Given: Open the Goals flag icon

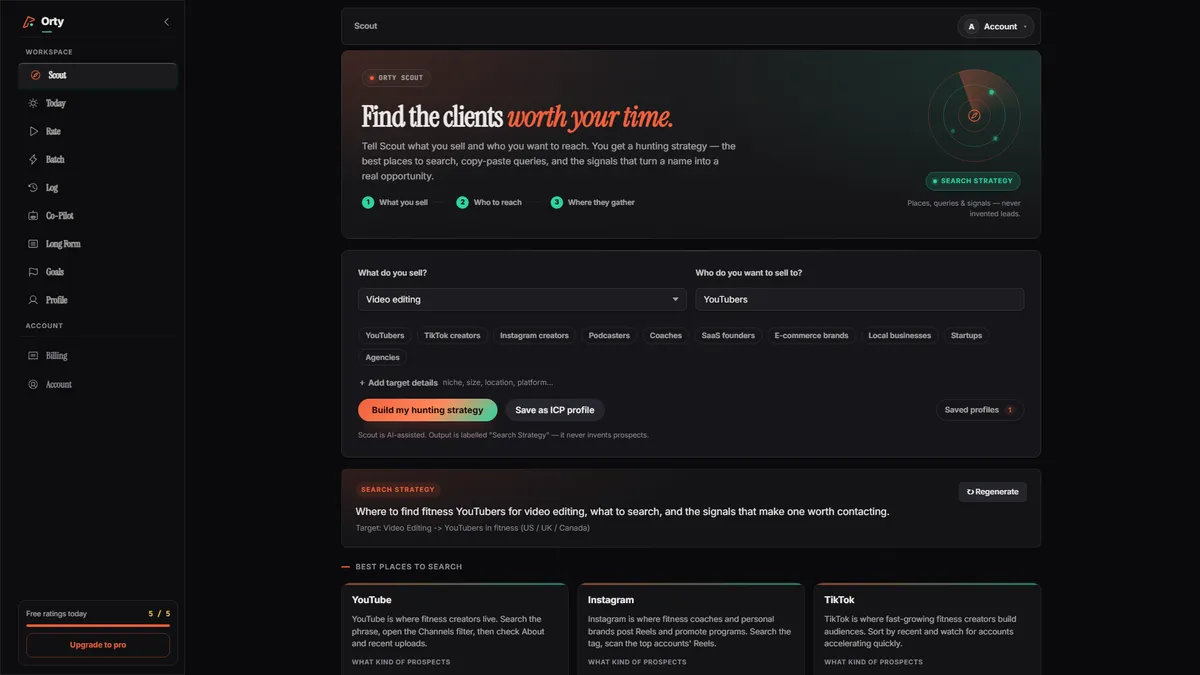Looking at the screenshot, I should [x=34, y=271].
